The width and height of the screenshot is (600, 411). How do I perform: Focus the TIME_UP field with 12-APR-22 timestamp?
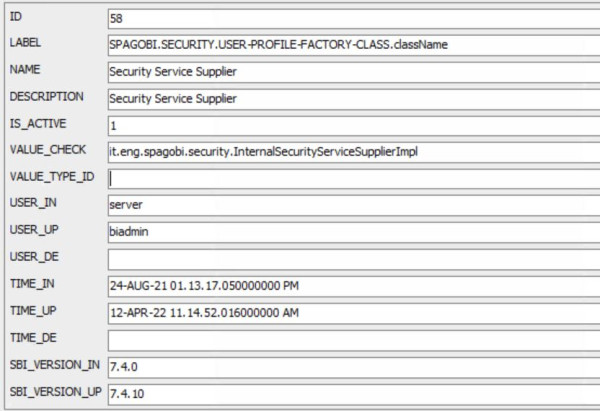point(354,313)
